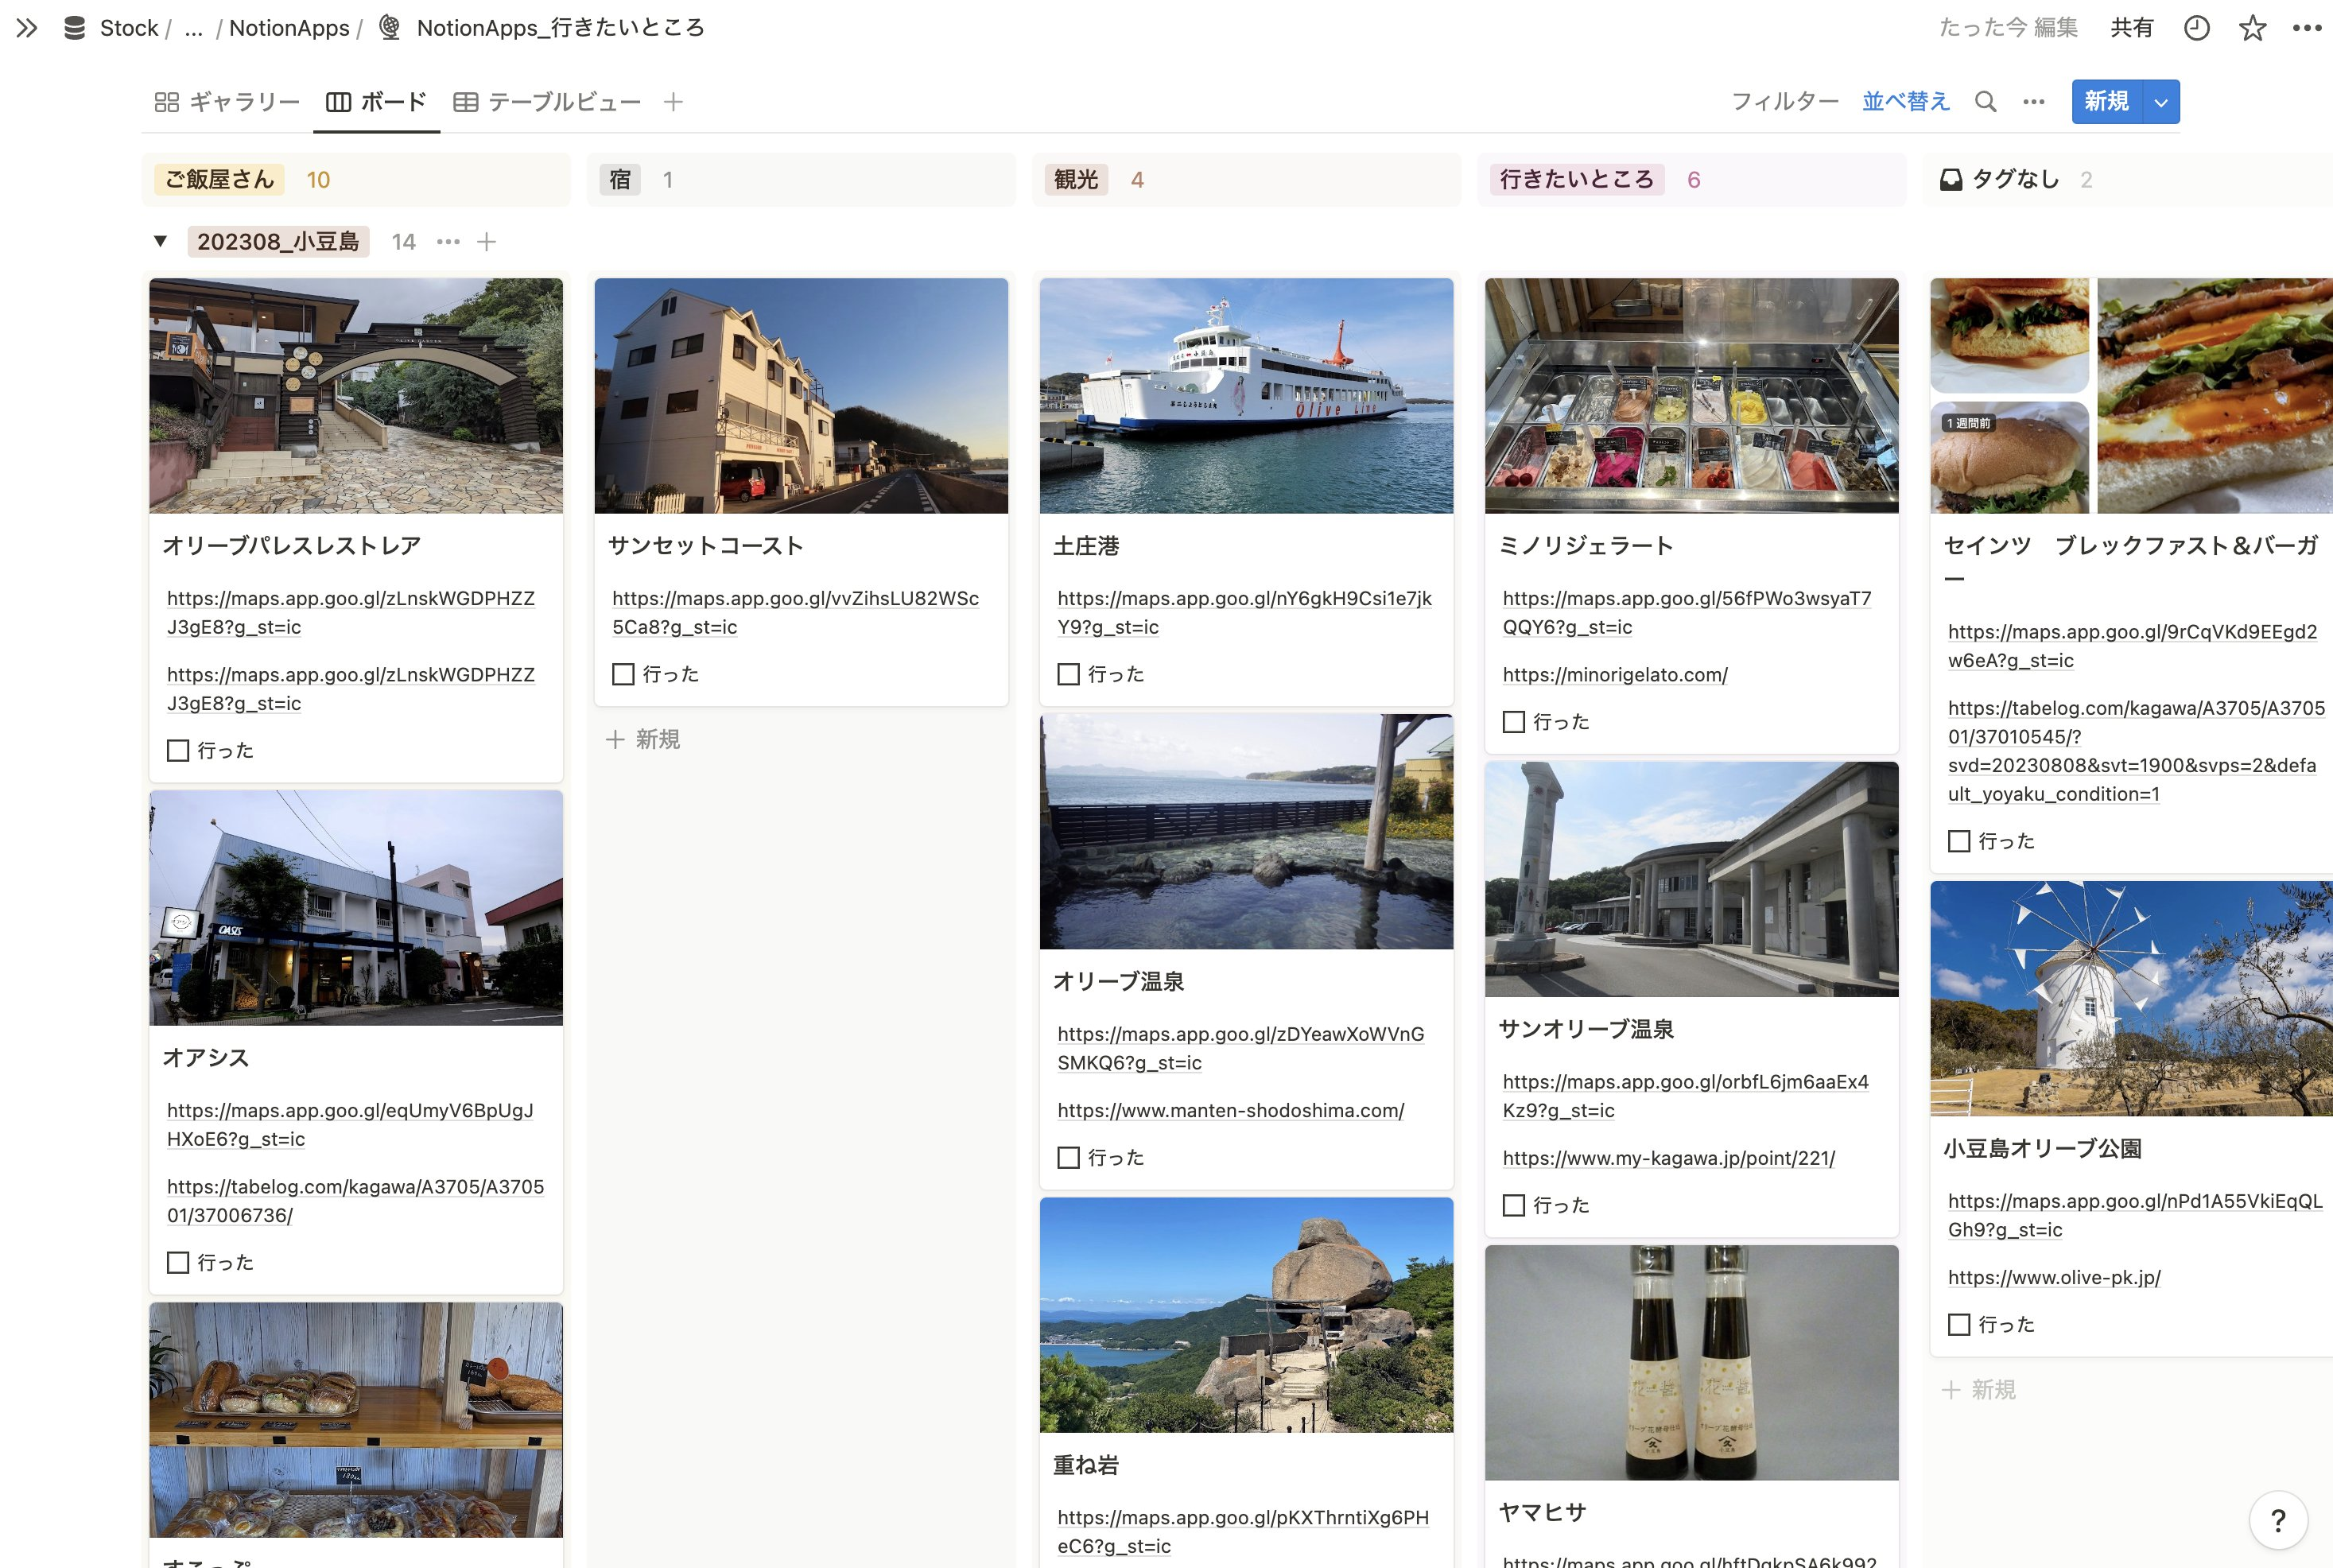Add page to favorites with star icon
This screenshot has height=1568, width=2333.
2252,28
